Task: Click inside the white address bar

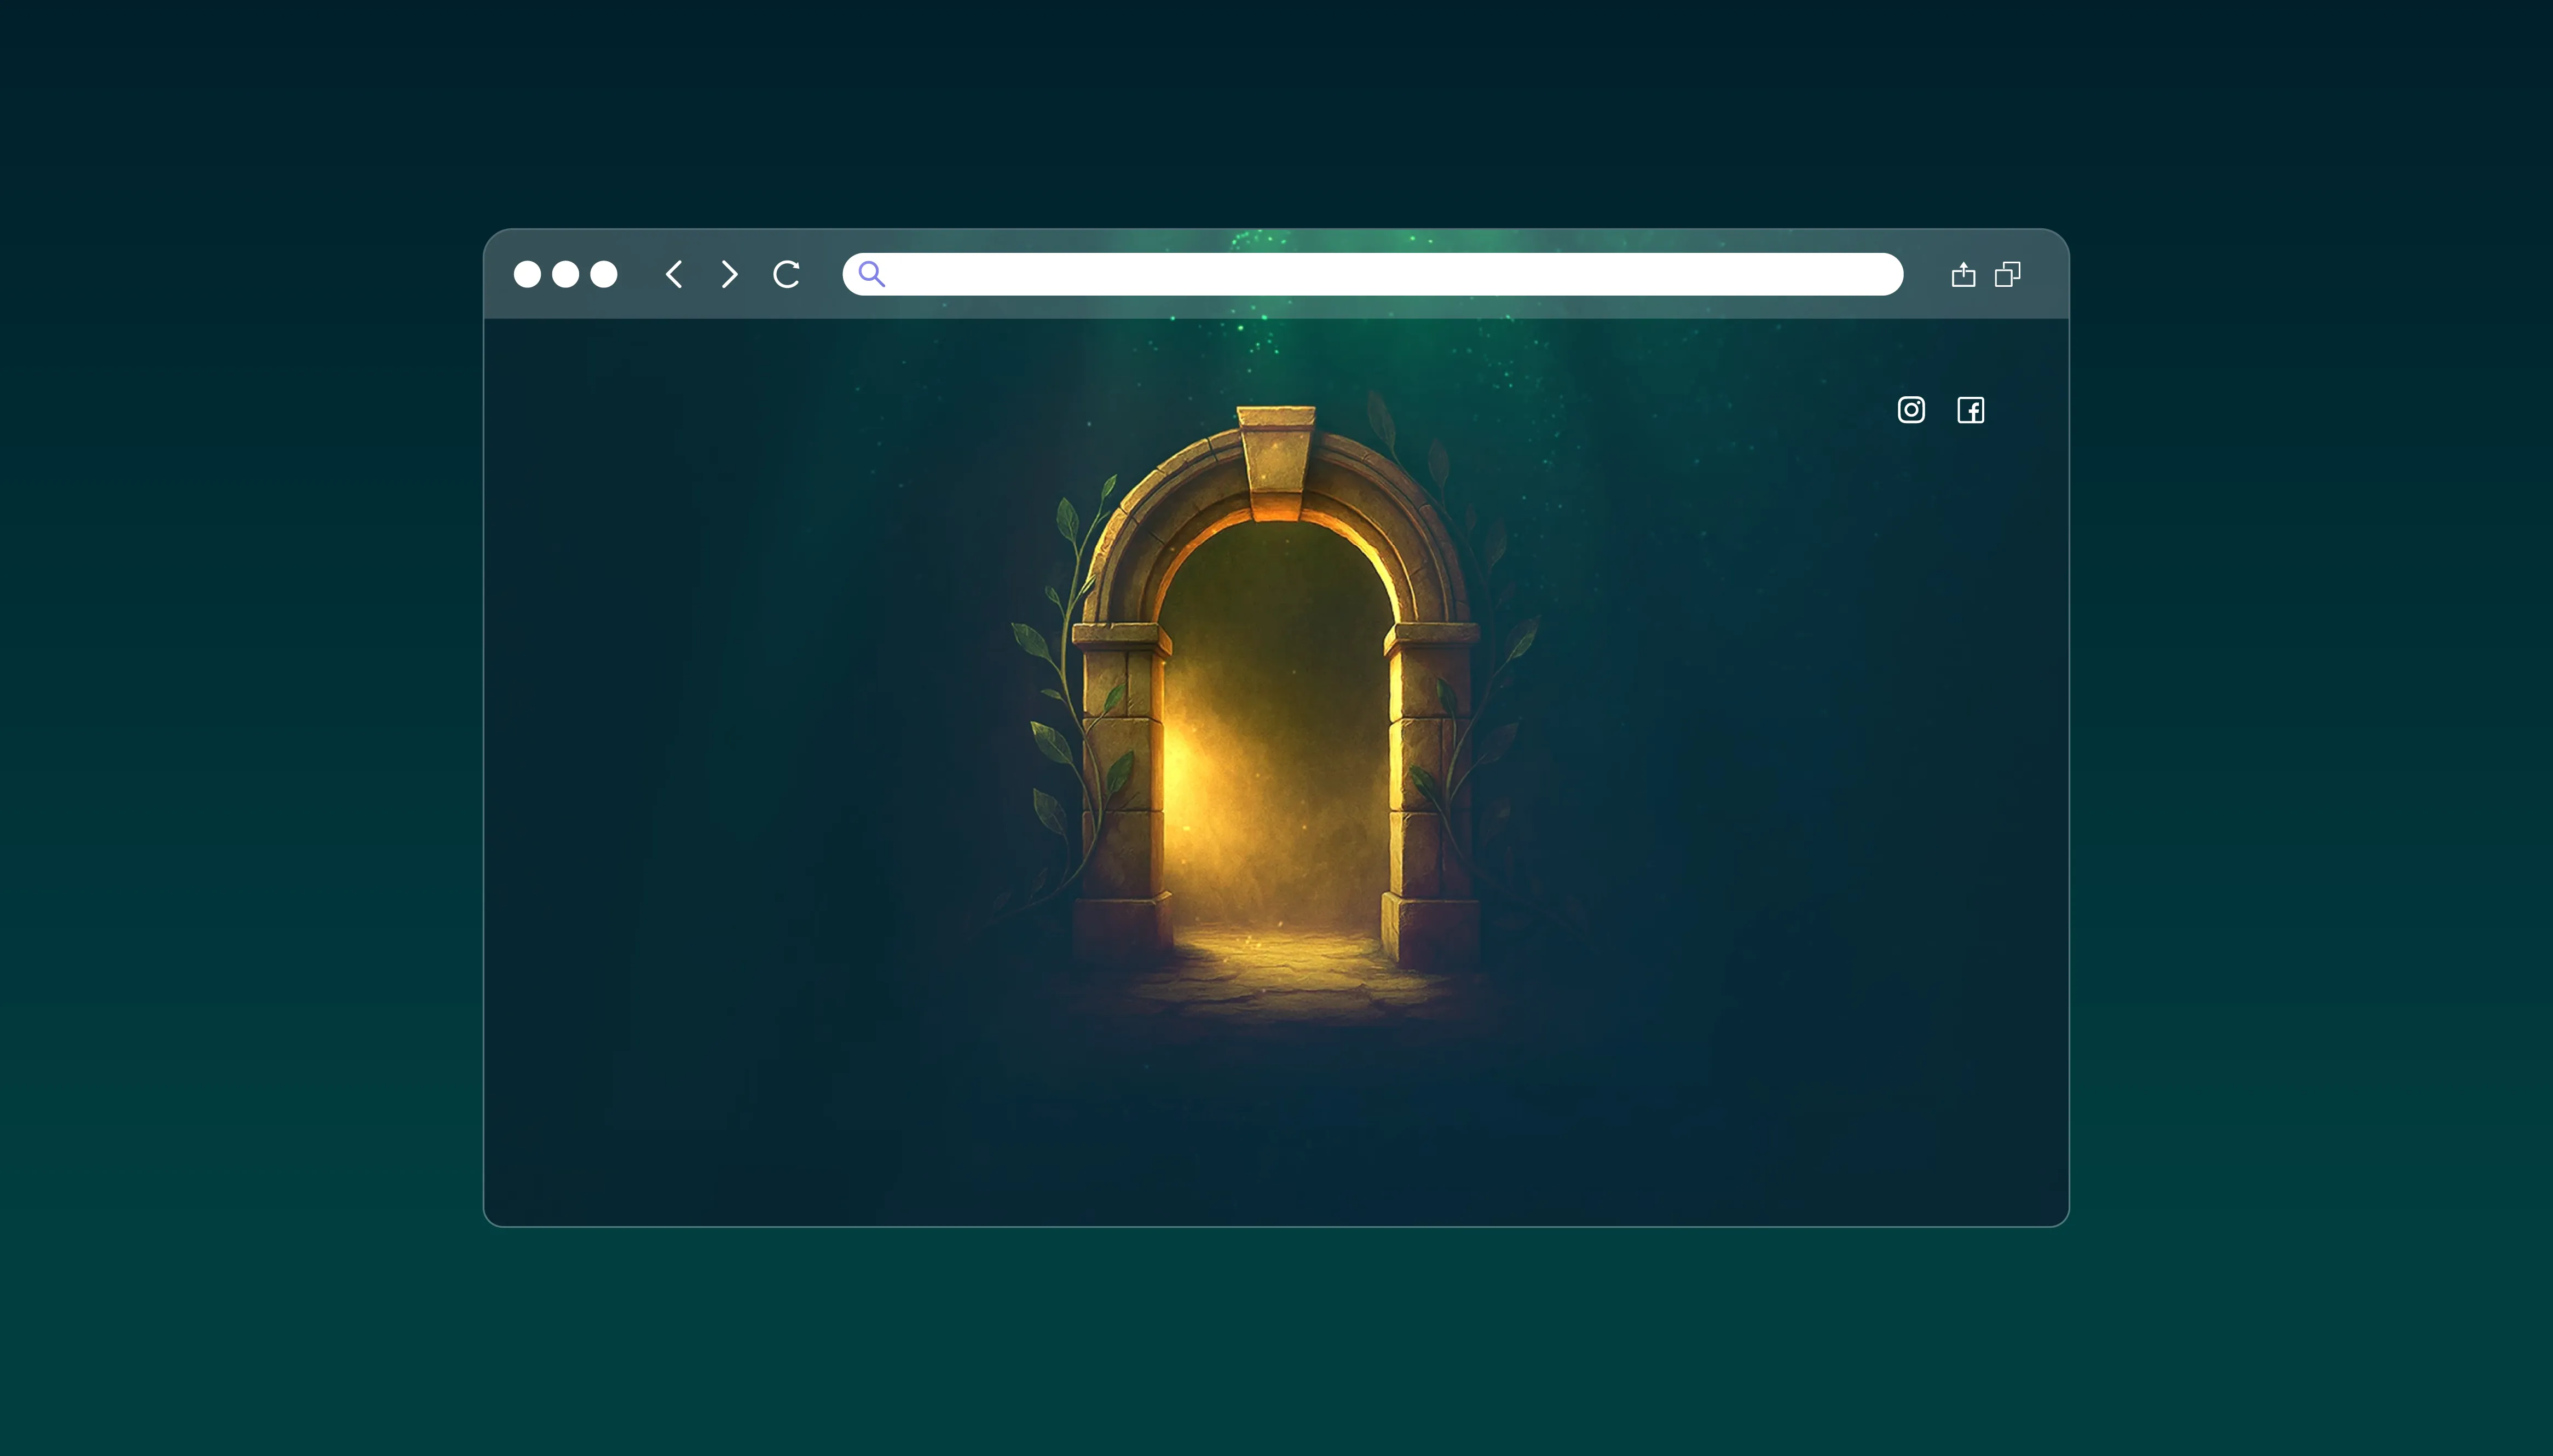Action: point(1380,274)
